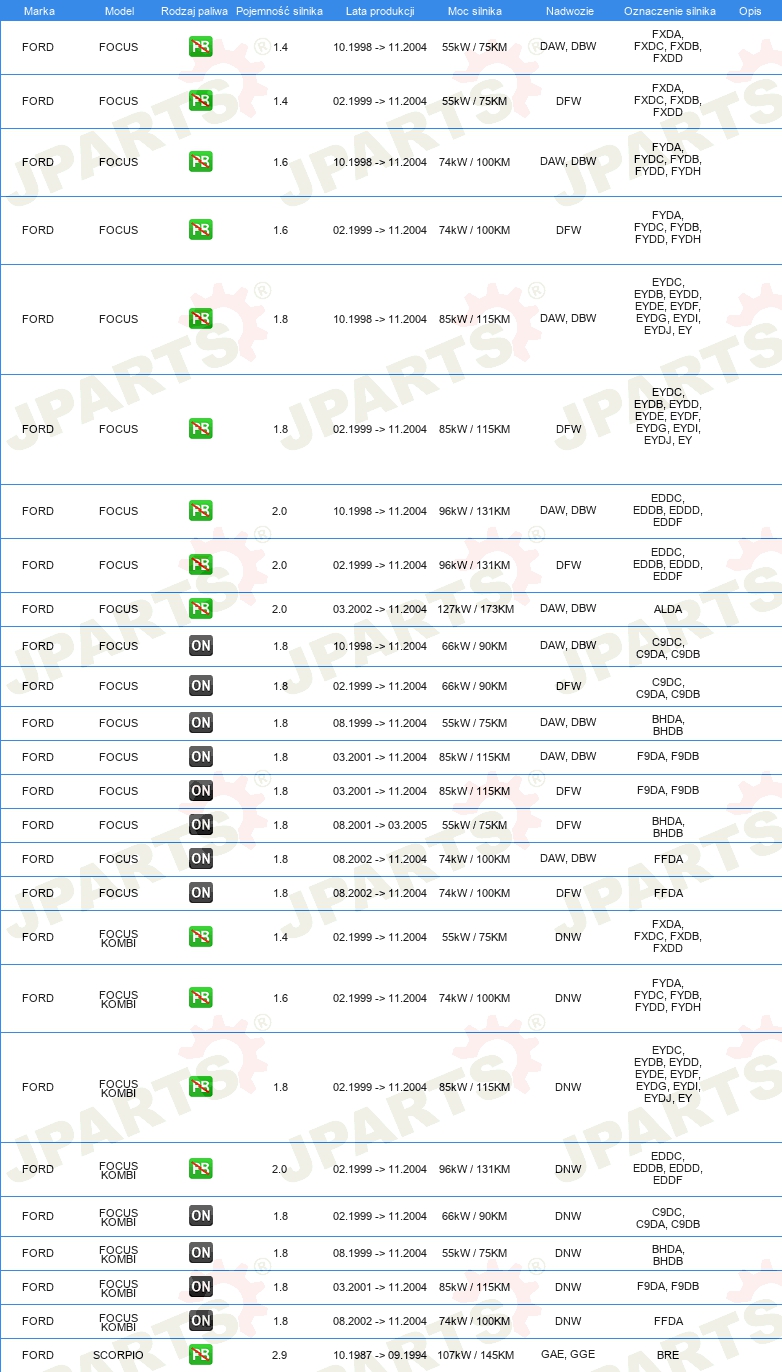Click the ON icon for Focus Kombi 66kW
This screenshot has width=782, height=1372.
point(201,1216)
